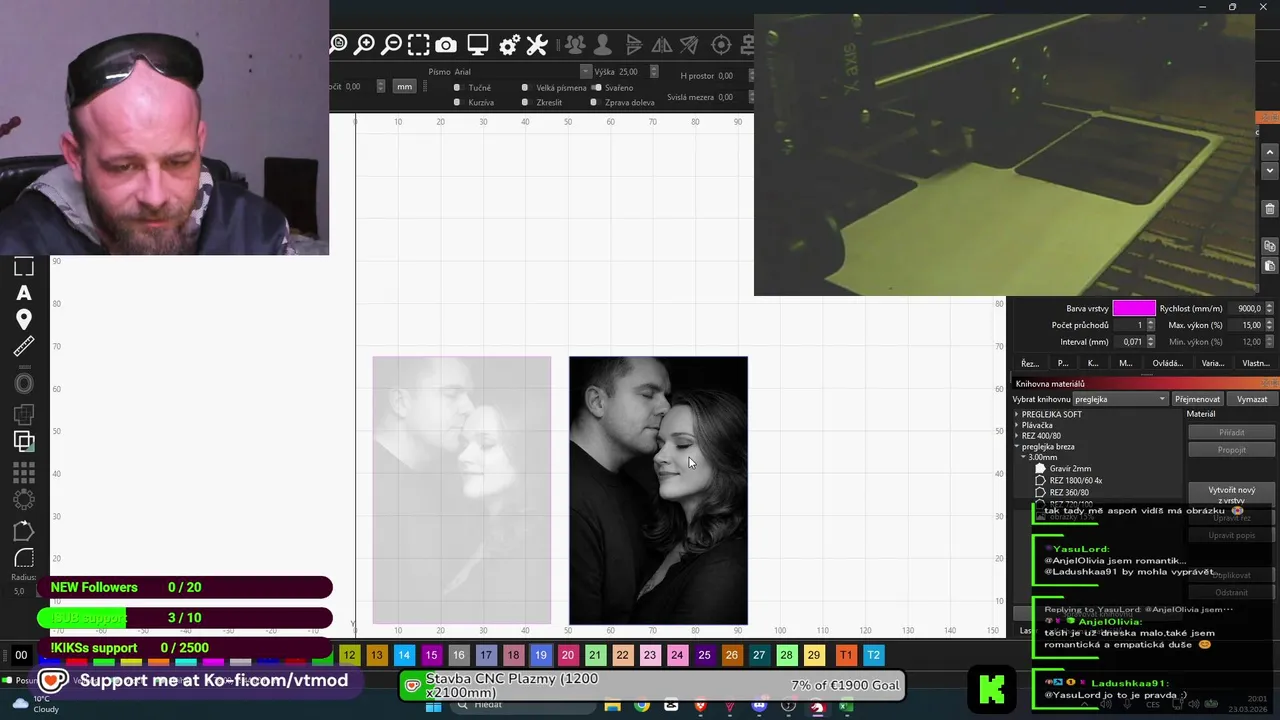Click the Propojit button
1280x720 pixels.
coord(1232,450)
